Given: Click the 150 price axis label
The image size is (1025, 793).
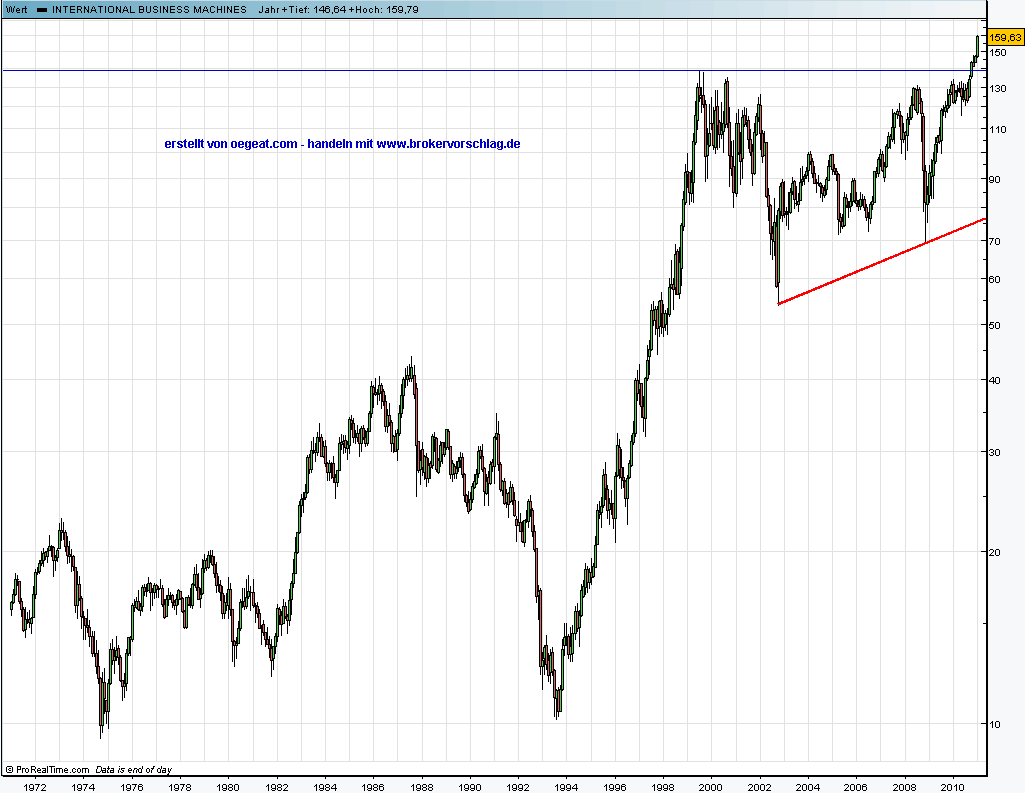Looking at the screenshot, I should click(x=998, y=52).
